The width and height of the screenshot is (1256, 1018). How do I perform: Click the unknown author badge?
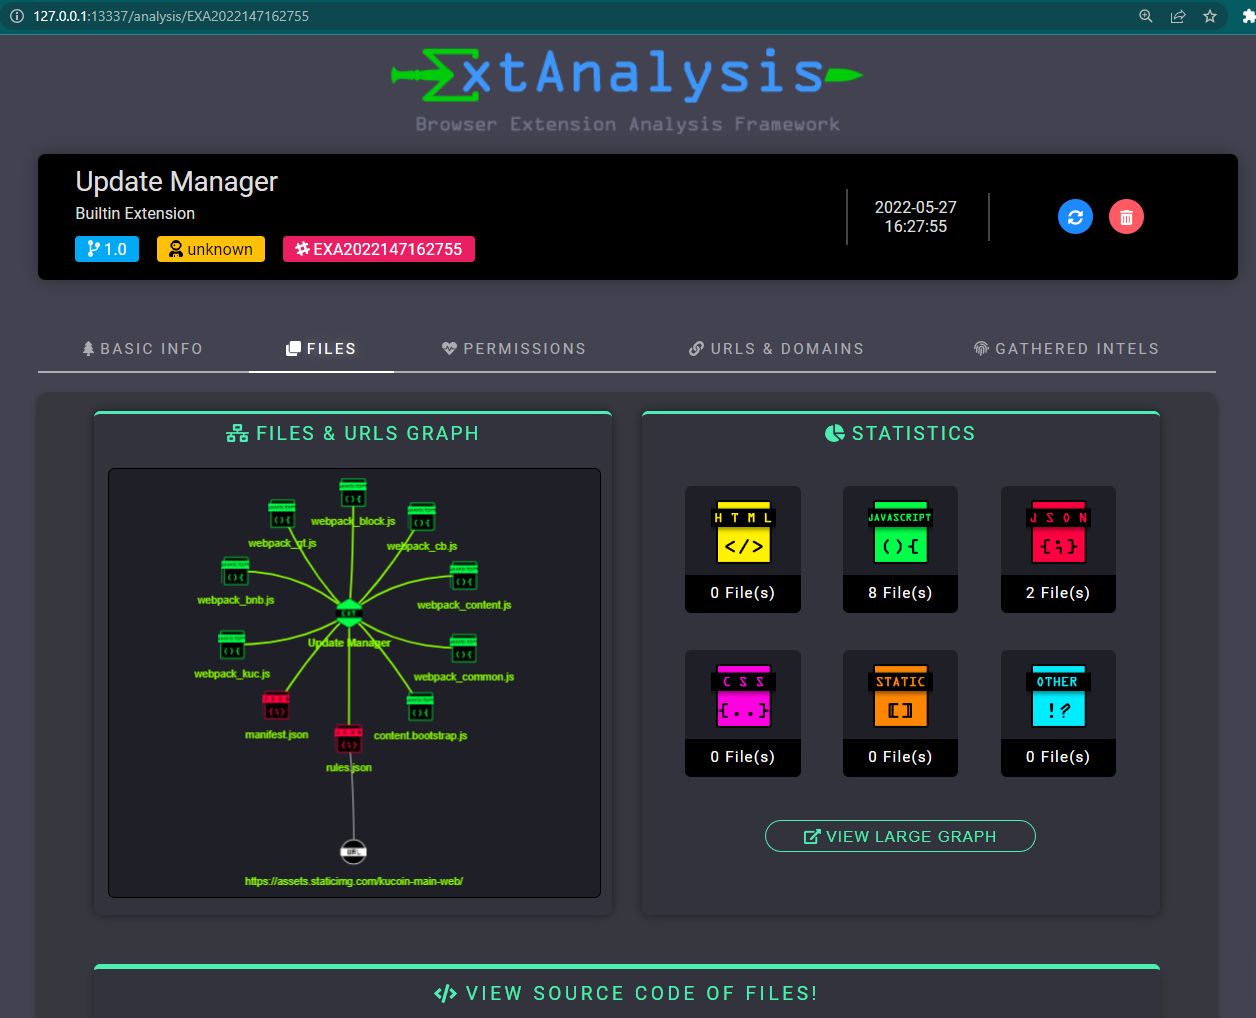(211, 249)
